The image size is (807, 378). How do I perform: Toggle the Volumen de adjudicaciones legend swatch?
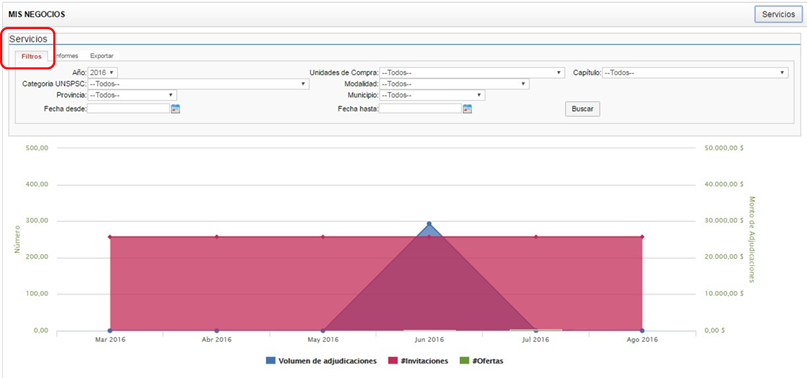[x=271, y=361]
